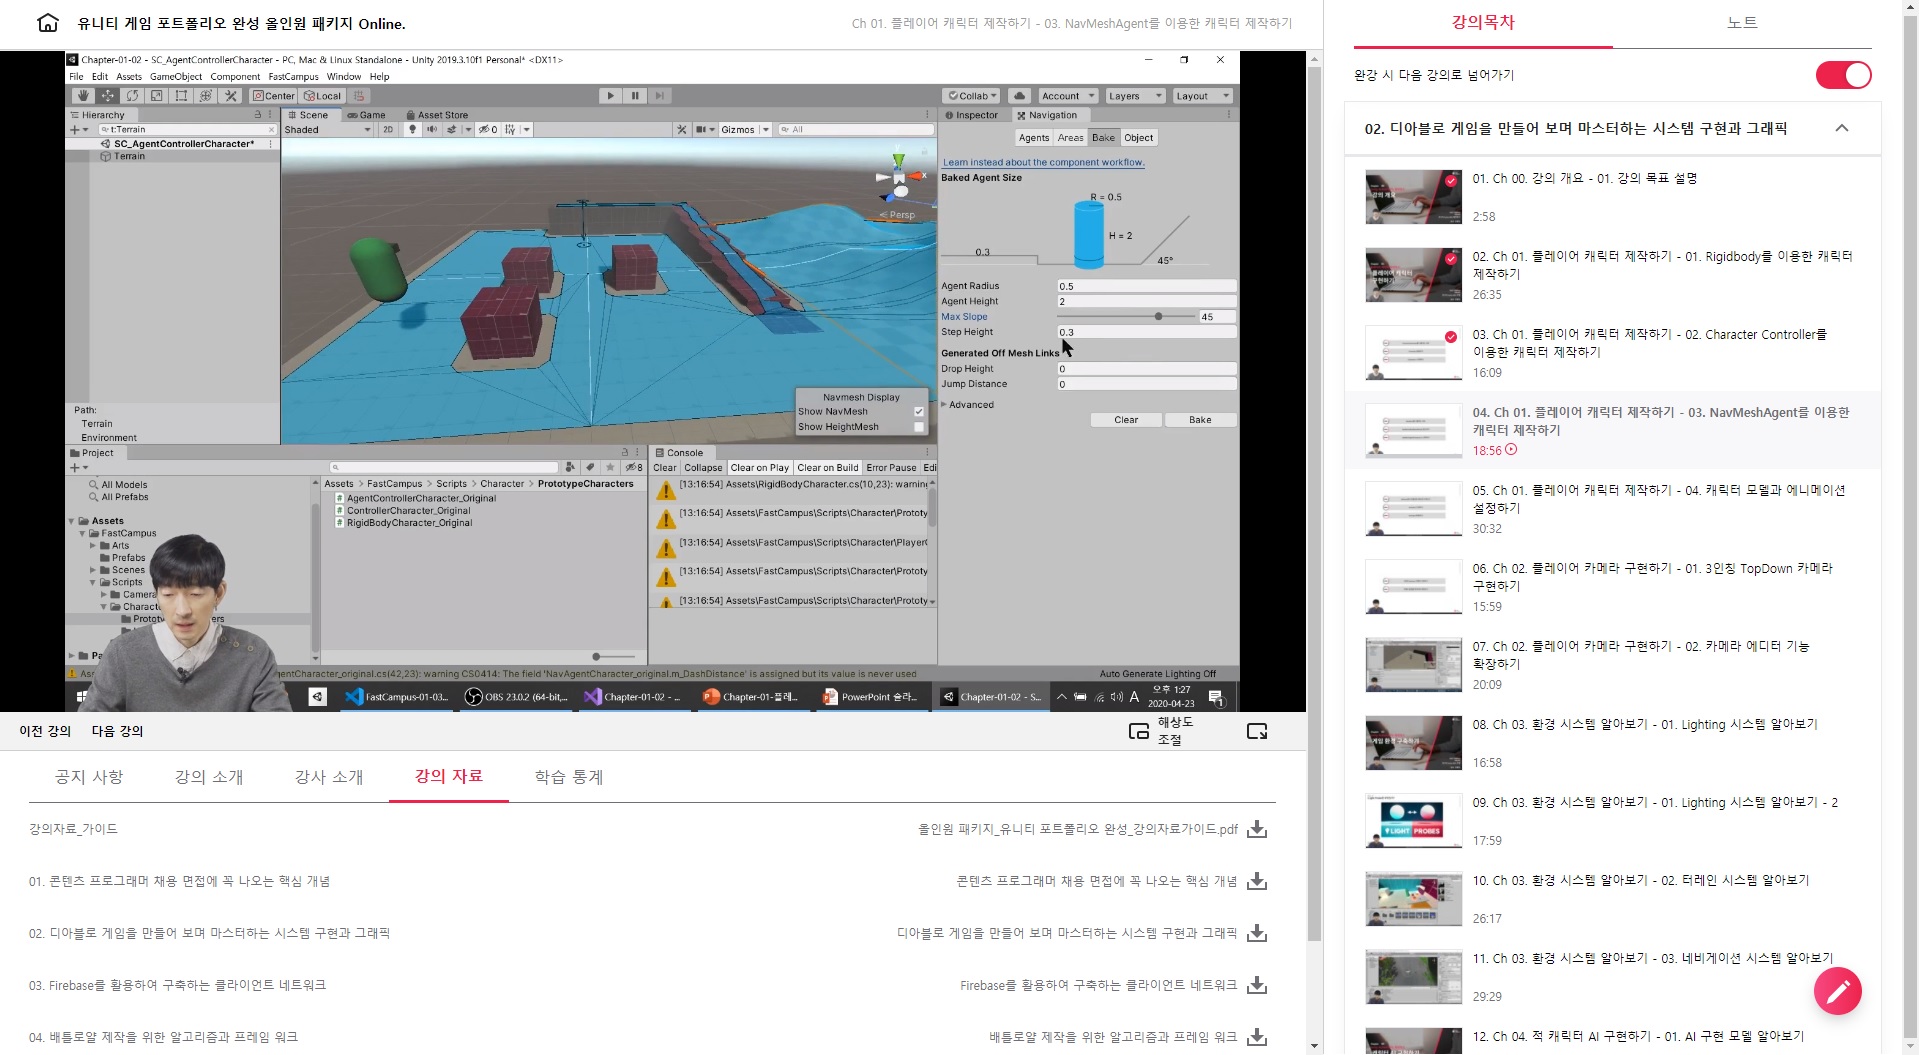Toggle Collapse in Console
This screenshot has height=1055, width=1919.
coord(703,468)
